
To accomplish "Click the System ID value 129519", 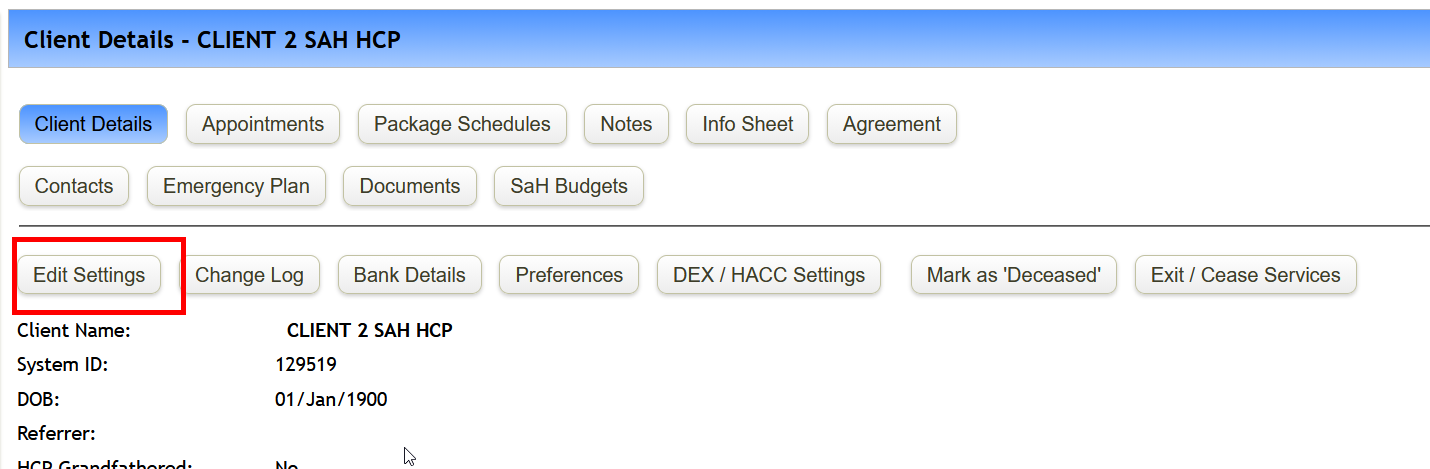I will (x=306, y=365).
